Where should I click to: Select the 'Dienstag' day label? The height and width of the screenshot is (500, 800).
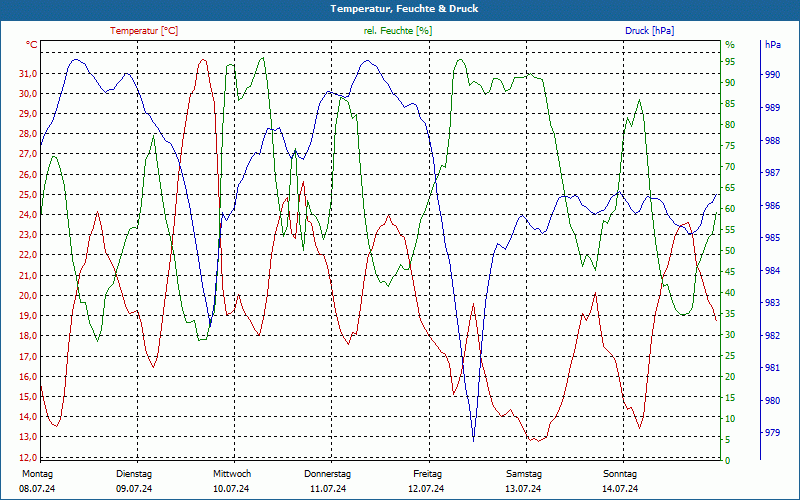click(x=134, y=473)
